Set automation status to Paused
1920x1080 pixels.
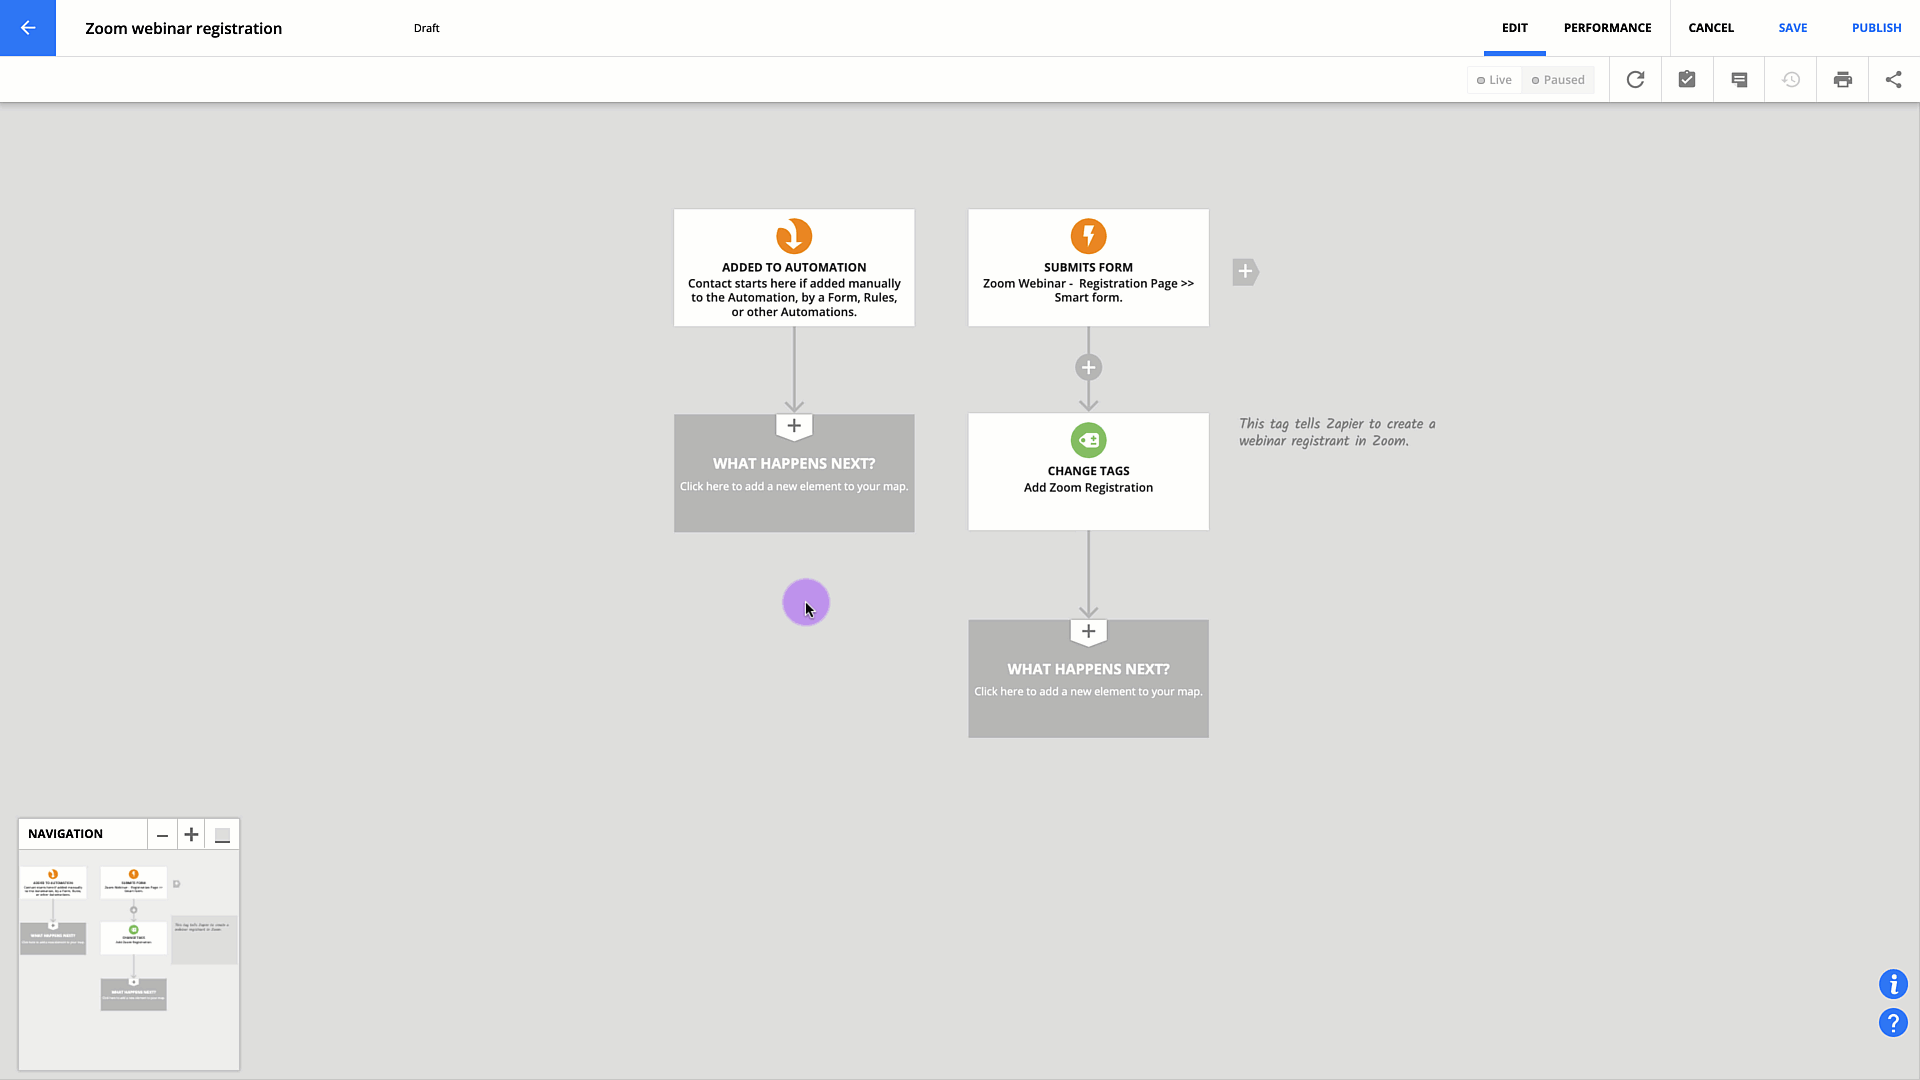[1558, 80]
